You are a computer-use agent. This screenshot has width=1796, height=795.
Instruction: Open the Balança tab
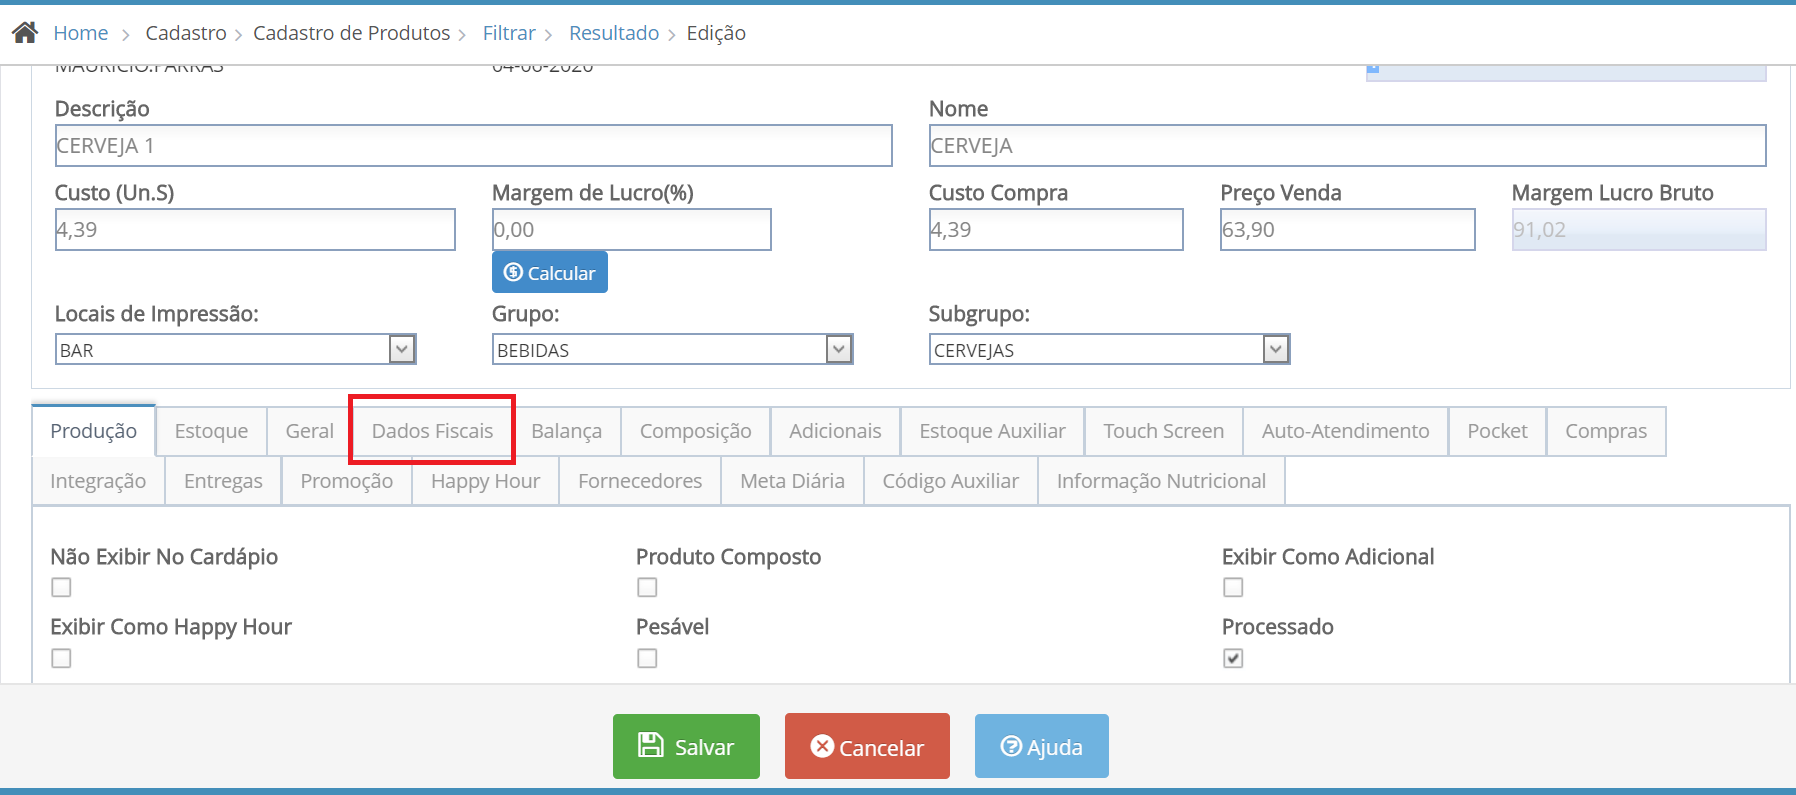tap(566, 431)
